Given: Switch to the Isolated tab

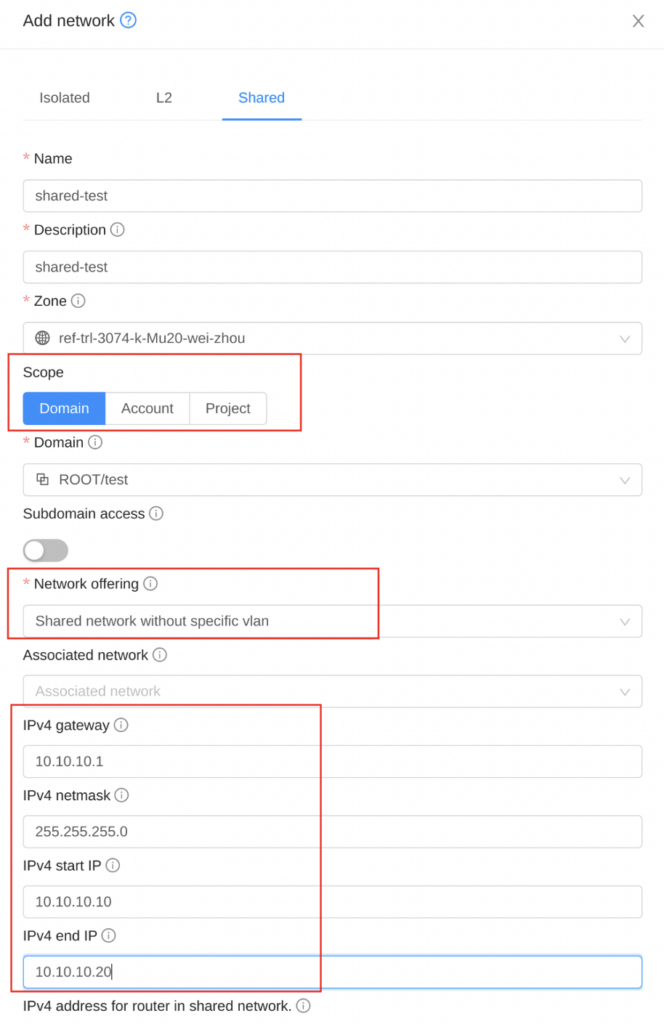Looking at the screenshot, I should 64,97.
